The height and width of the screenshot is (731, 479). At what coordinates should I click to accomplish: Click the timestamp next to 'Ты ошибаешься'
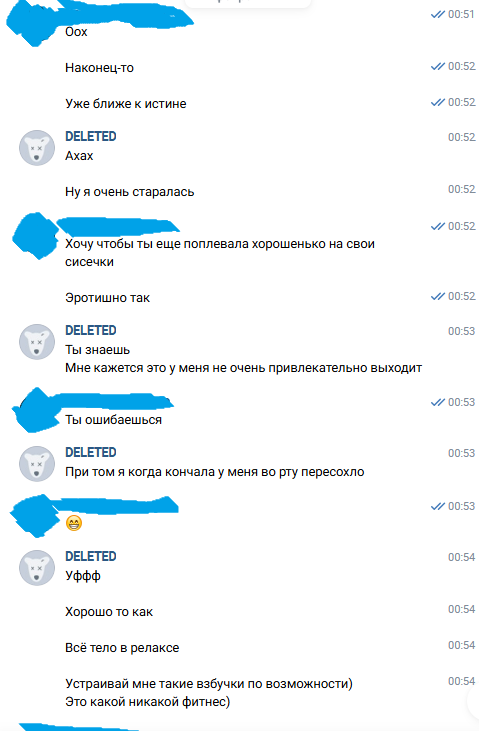point(461,402)
